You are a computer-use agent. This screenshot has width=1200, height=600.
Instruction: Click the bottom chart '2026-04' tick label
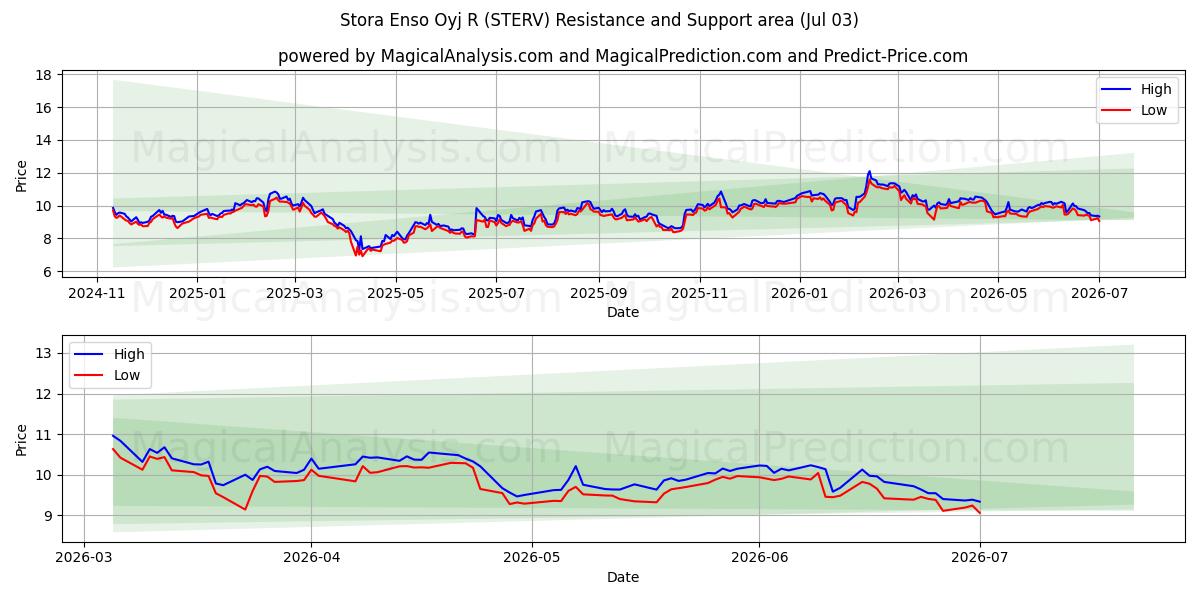click(311, 557)
